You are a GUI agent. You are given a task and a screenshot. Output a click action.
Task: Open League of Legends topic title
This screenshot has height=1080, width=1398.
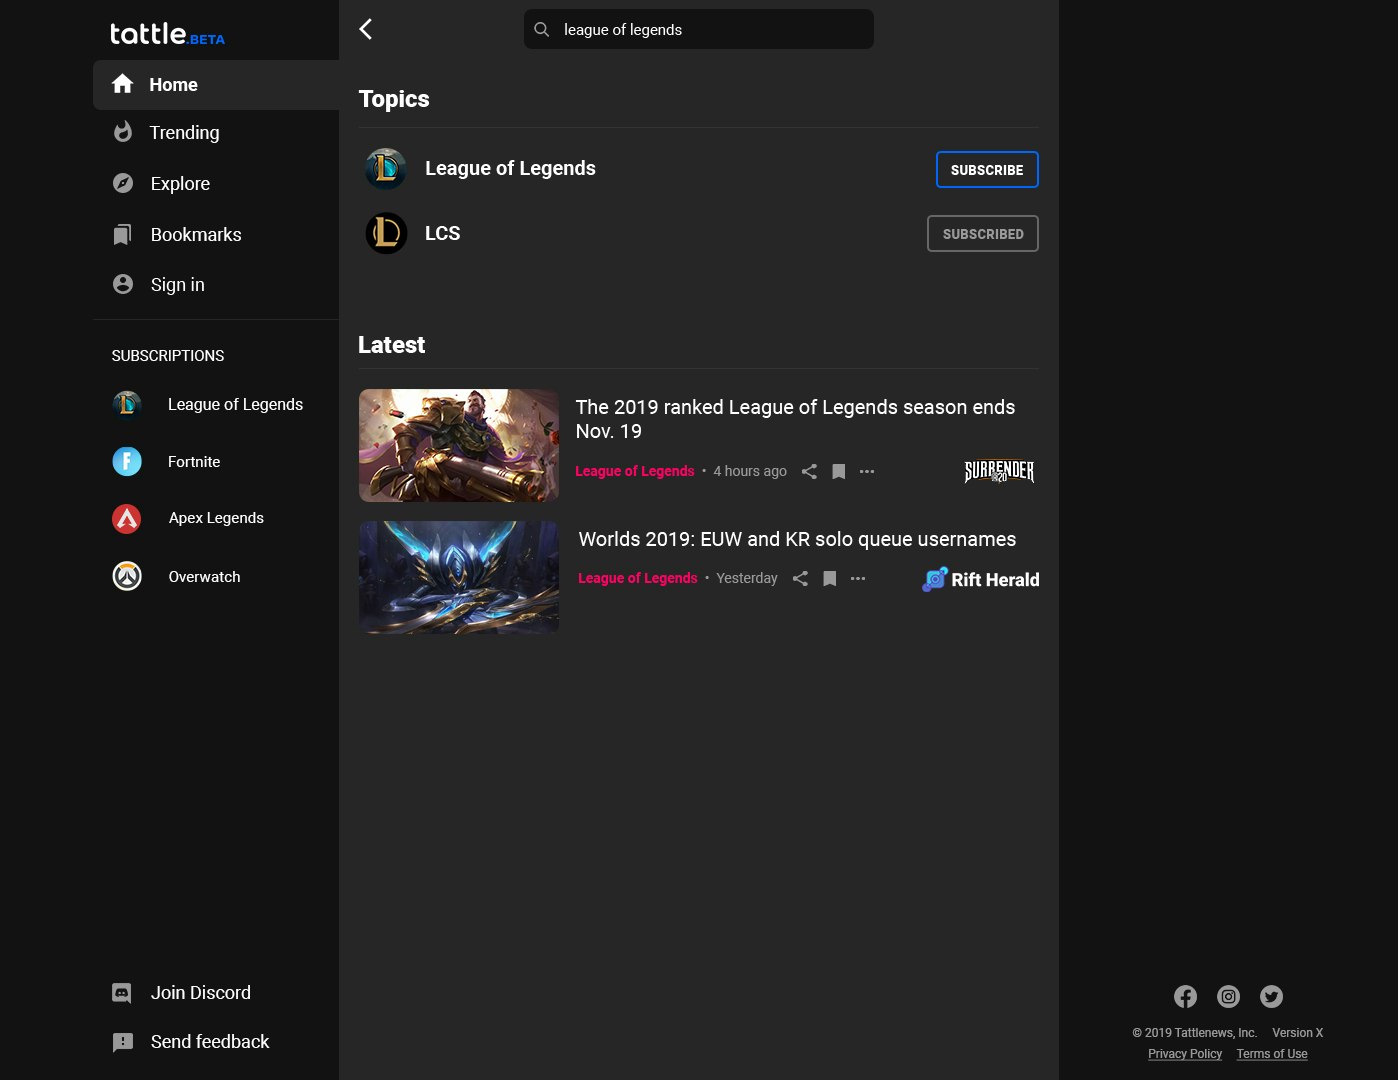coord(510,168)
